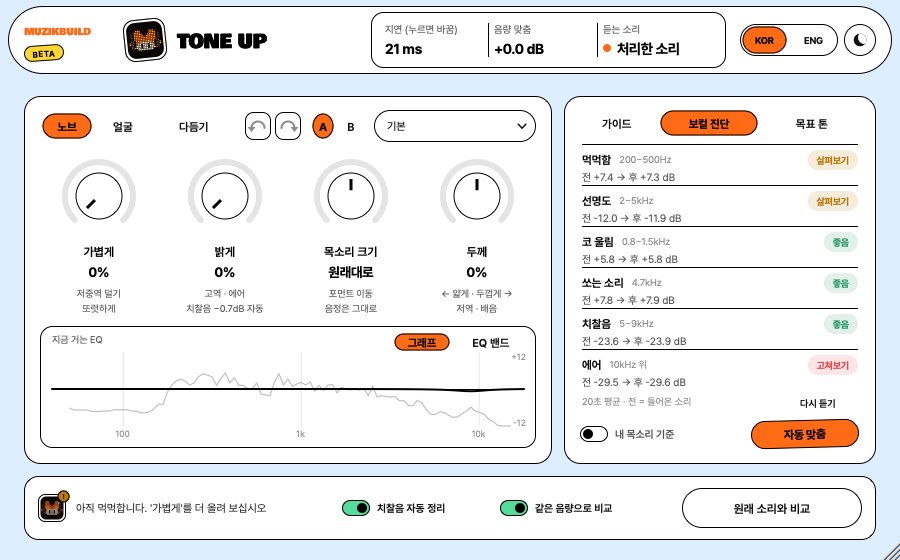Open the 기본 preset dropdown
The height and width of the screenshot is (560, 900).
coord(455,126)
